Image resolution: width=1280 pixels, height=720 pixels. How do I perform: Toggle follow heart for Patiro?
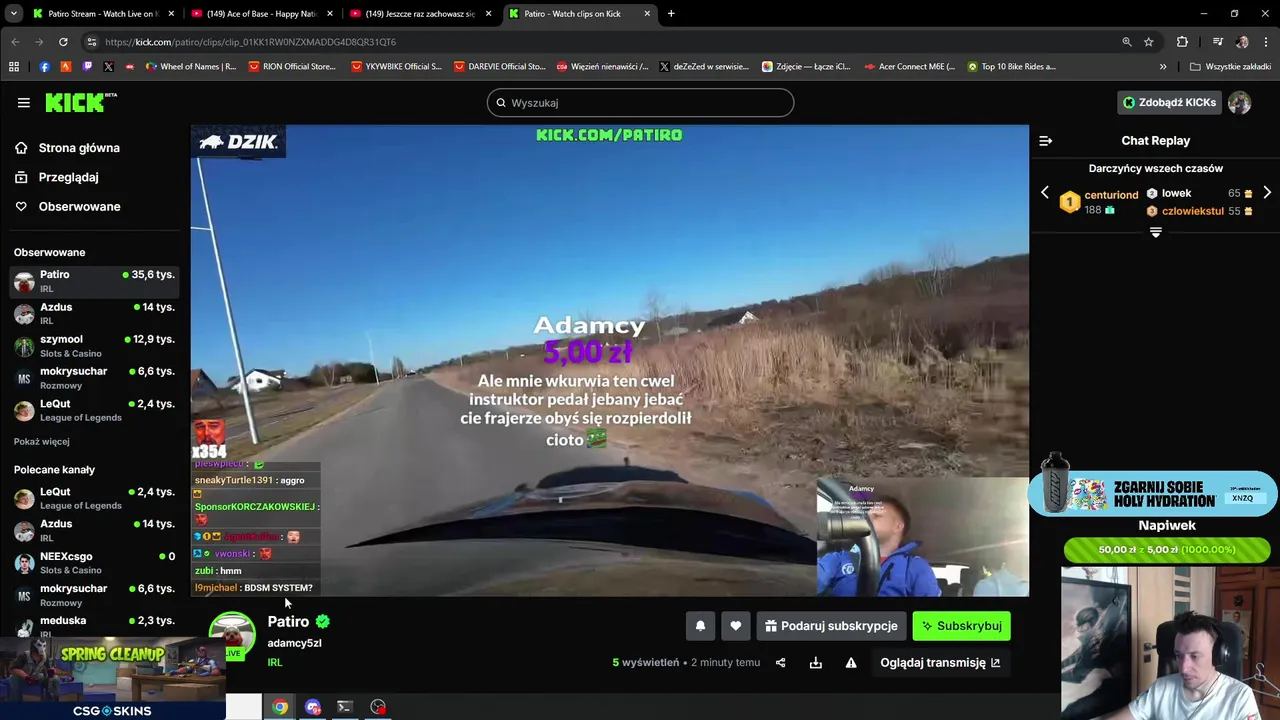735,626
